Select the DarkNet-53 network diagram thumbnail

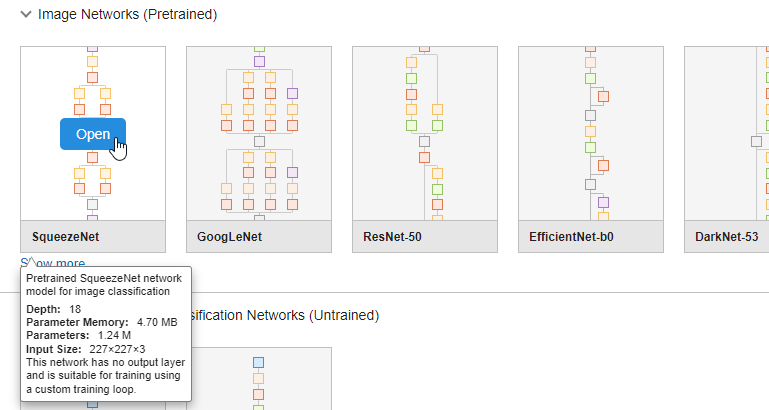[x=727, y=132]
